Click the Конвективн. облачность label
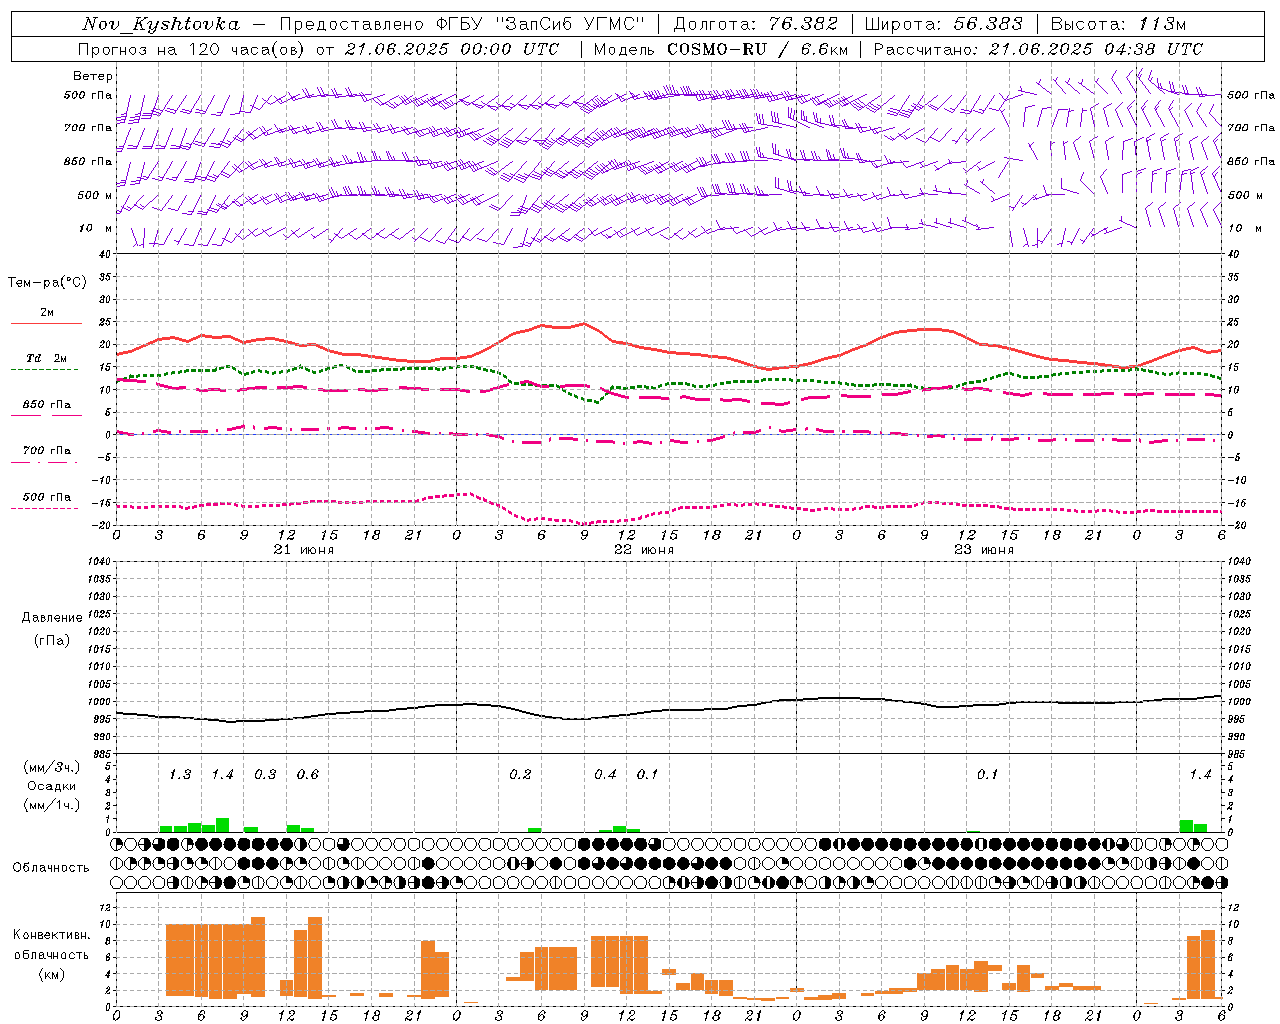Viewport: 1280px width, 1024px height. (52, 945)
